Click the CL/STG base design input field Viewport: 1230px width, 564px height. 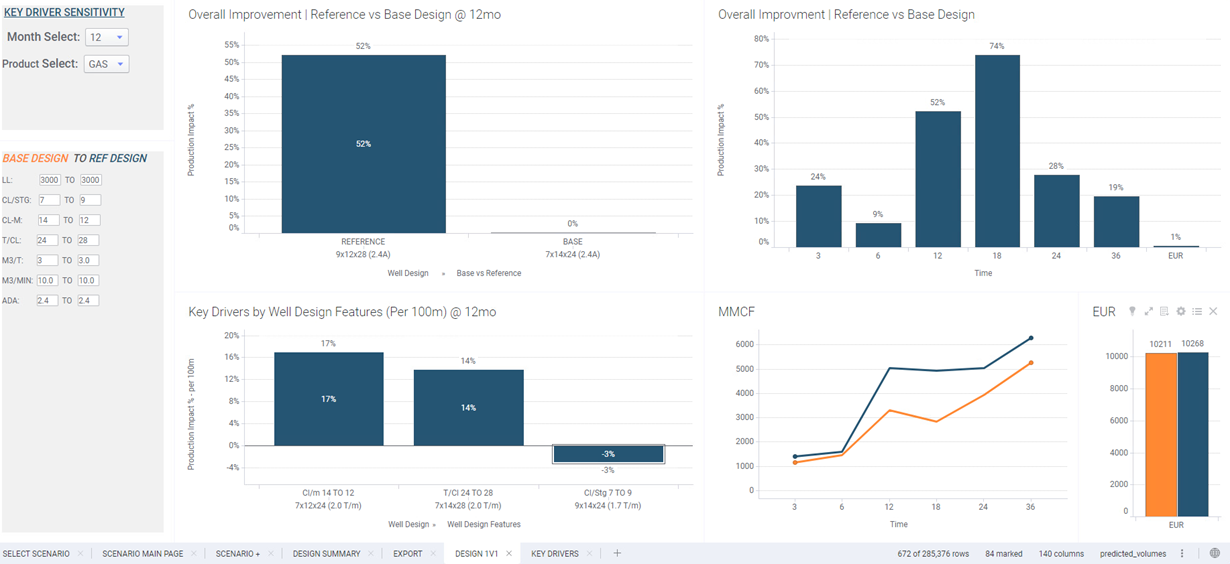click(x=48, y=200)
